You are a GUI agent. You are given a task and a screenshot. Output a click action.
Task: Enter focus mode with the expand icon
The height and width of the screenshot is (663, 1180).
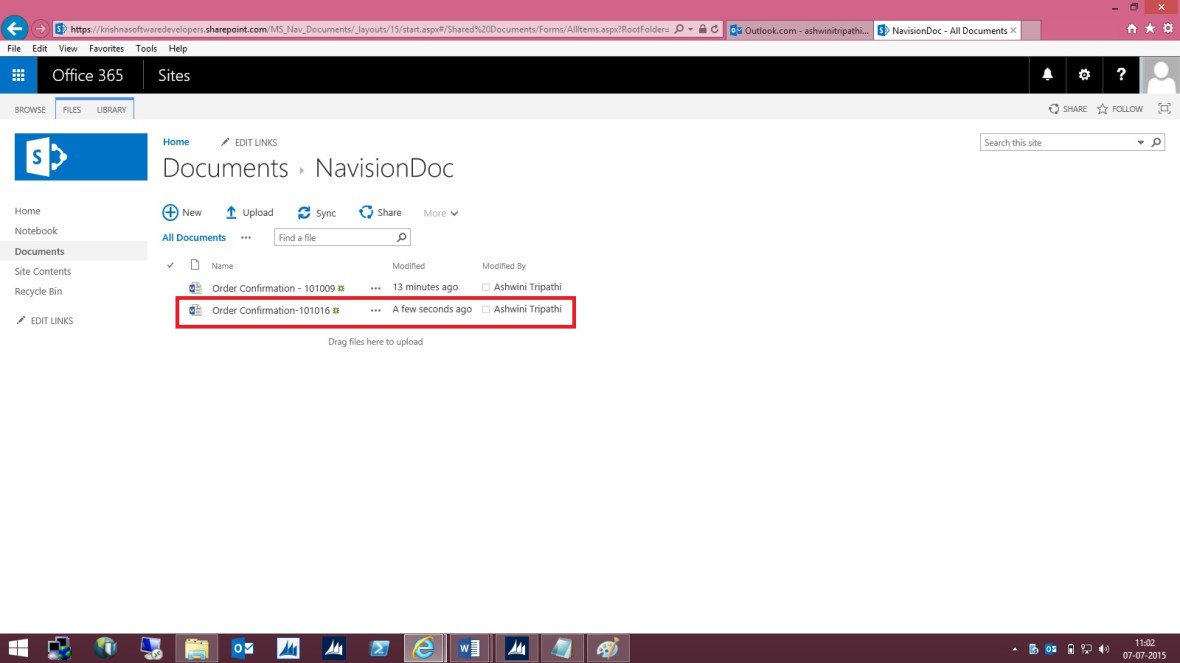pos(1164,108)
